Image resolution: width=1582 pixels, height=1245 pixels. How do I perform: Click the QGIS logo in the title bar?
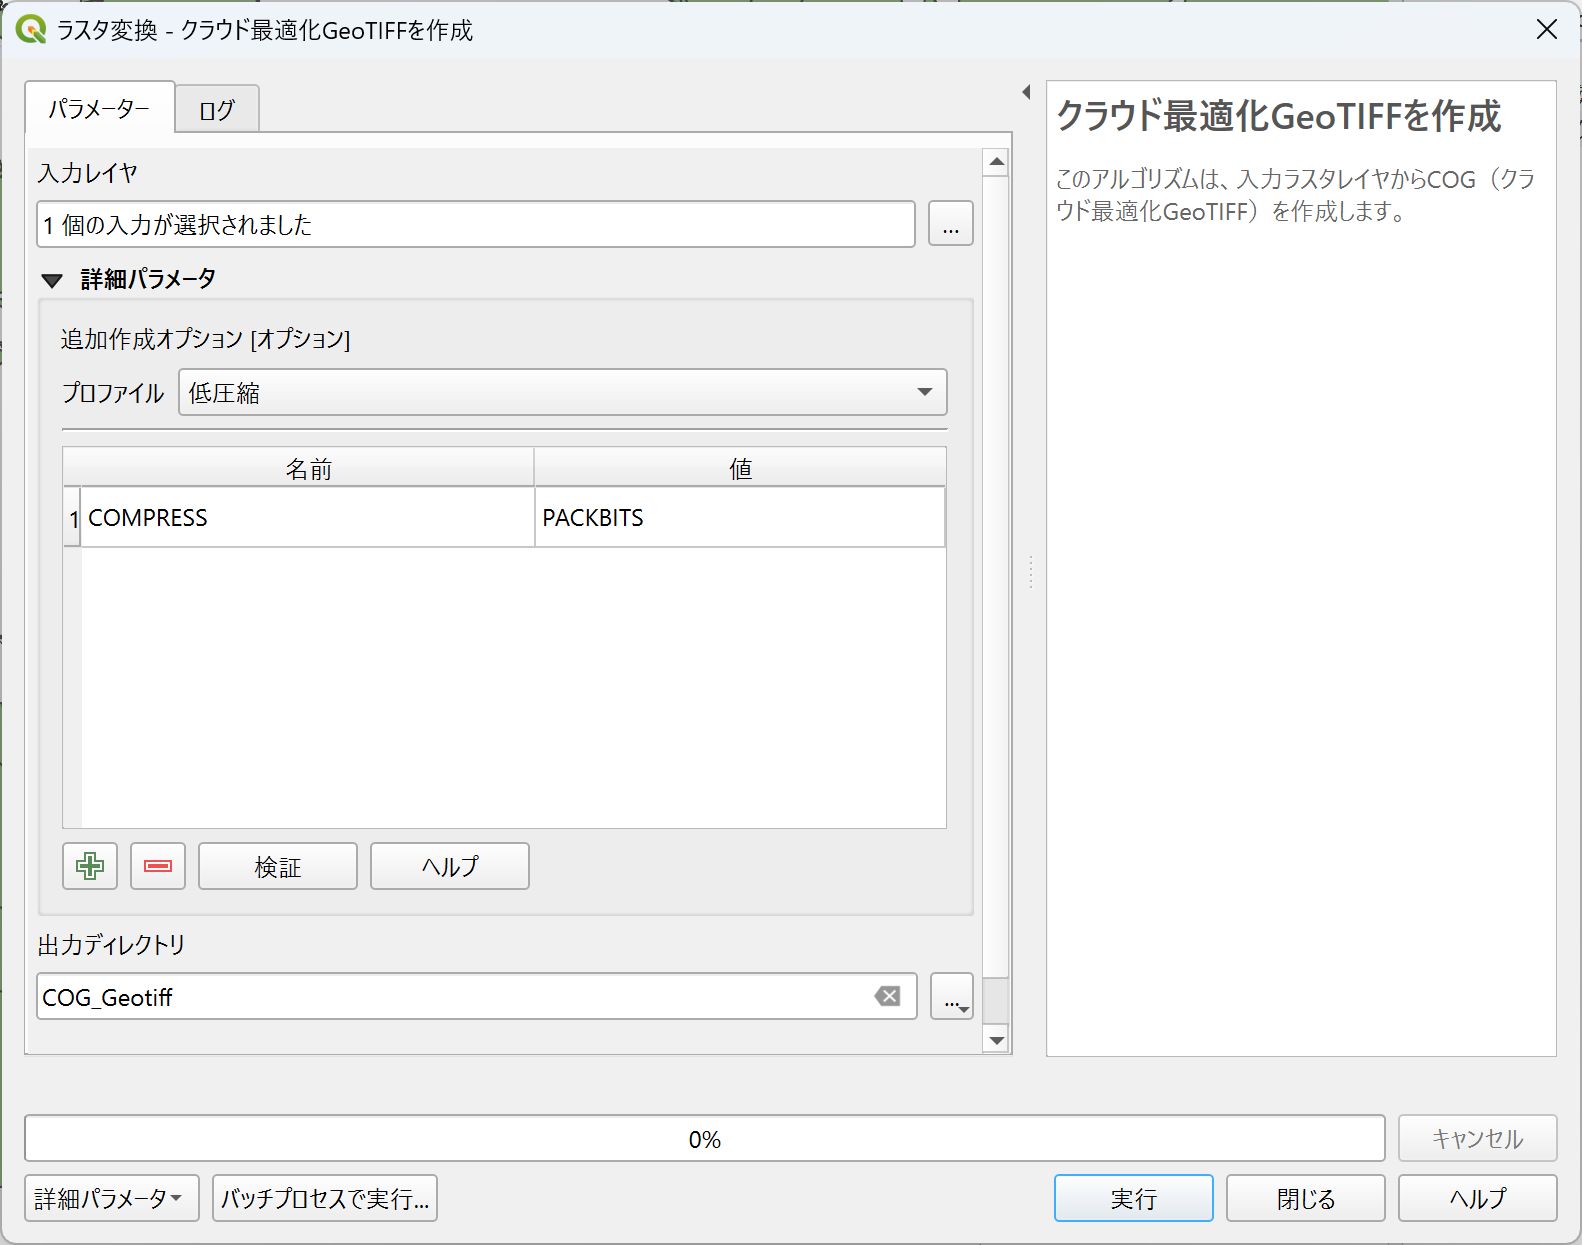pos(31,30)
